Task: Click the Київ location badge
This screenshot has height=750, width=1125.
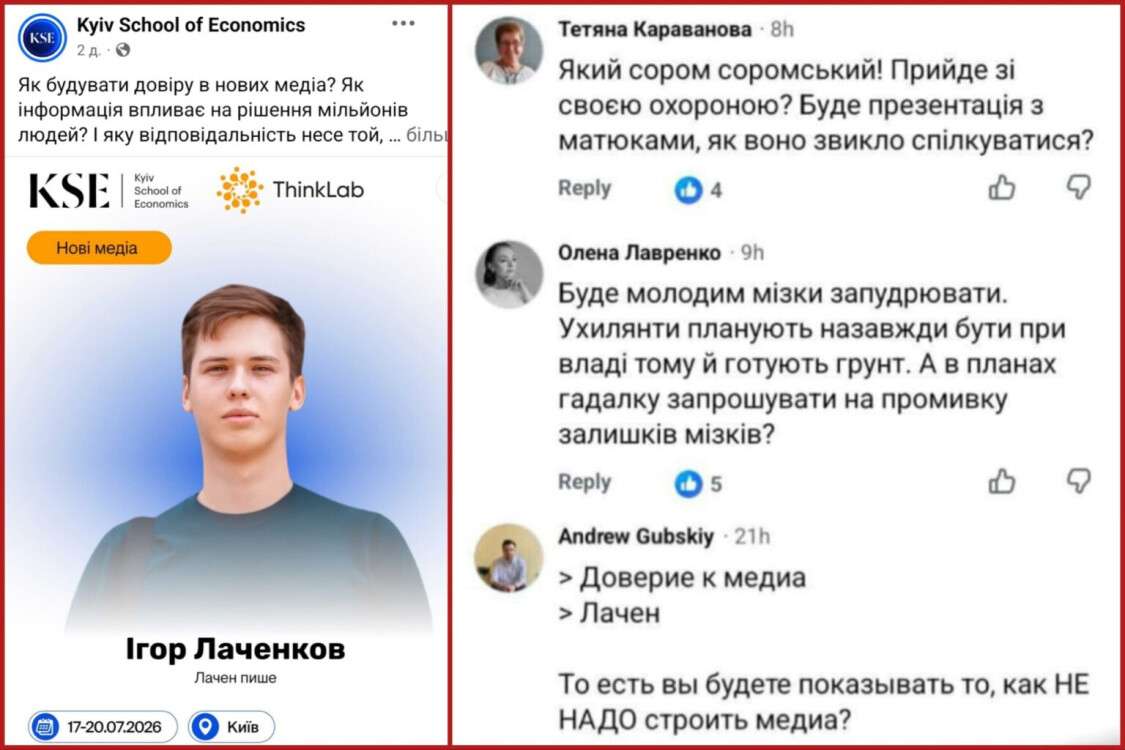Action: [231, 726]
